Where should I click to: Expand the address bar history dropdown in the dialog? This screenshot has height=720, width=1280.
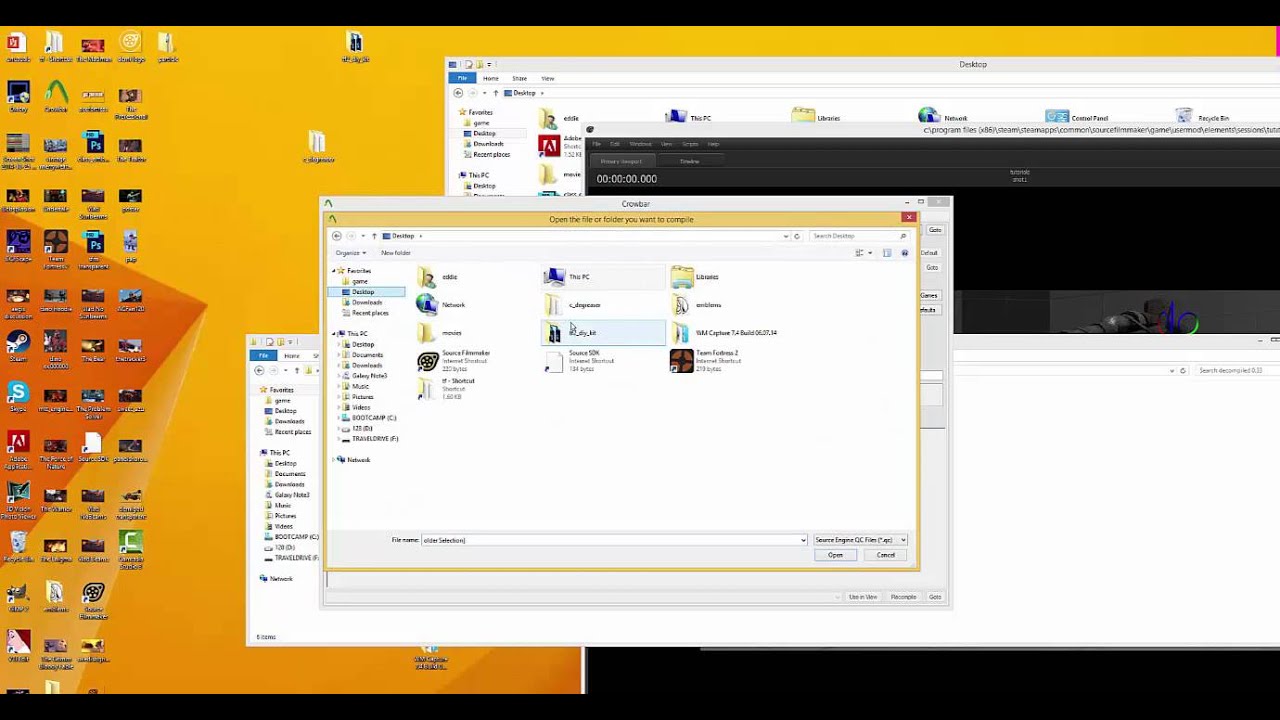click(786, 236)
